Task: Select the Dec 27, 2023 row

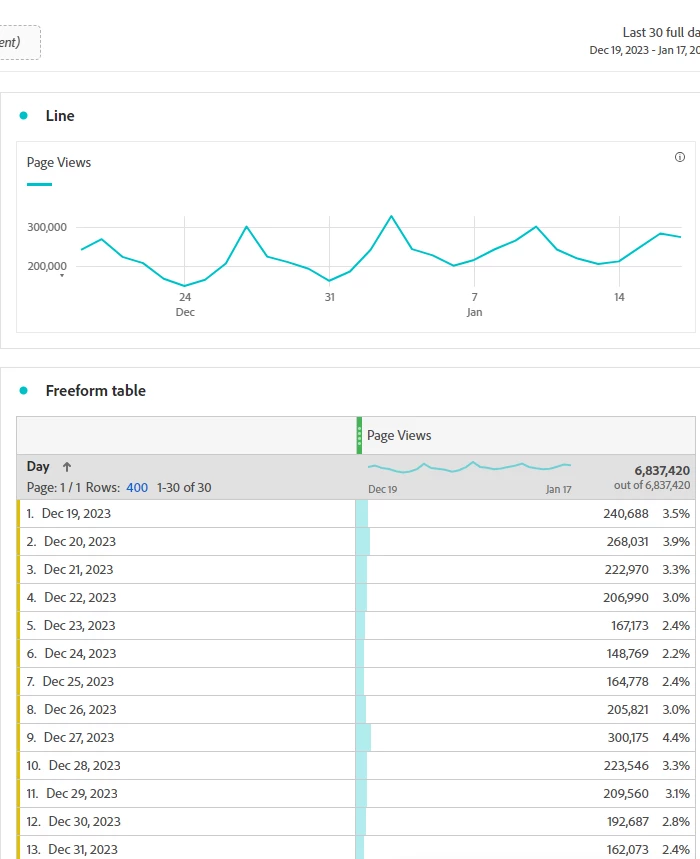Action: point(356,737)
